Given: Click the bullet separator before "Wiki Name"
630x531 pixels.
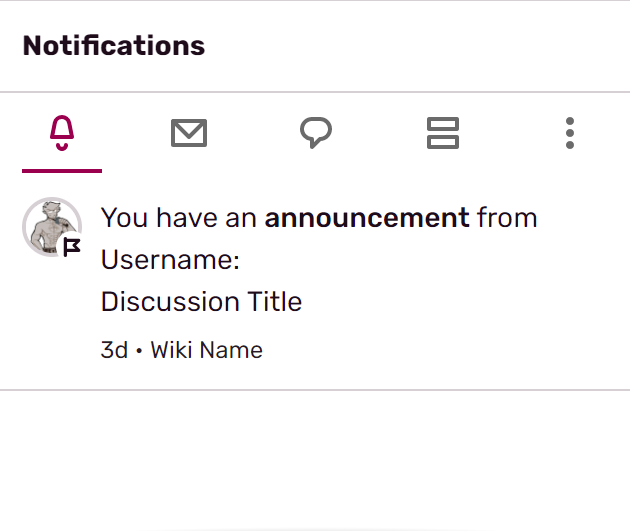Looking at the screenshot, I should coord(139,351).
